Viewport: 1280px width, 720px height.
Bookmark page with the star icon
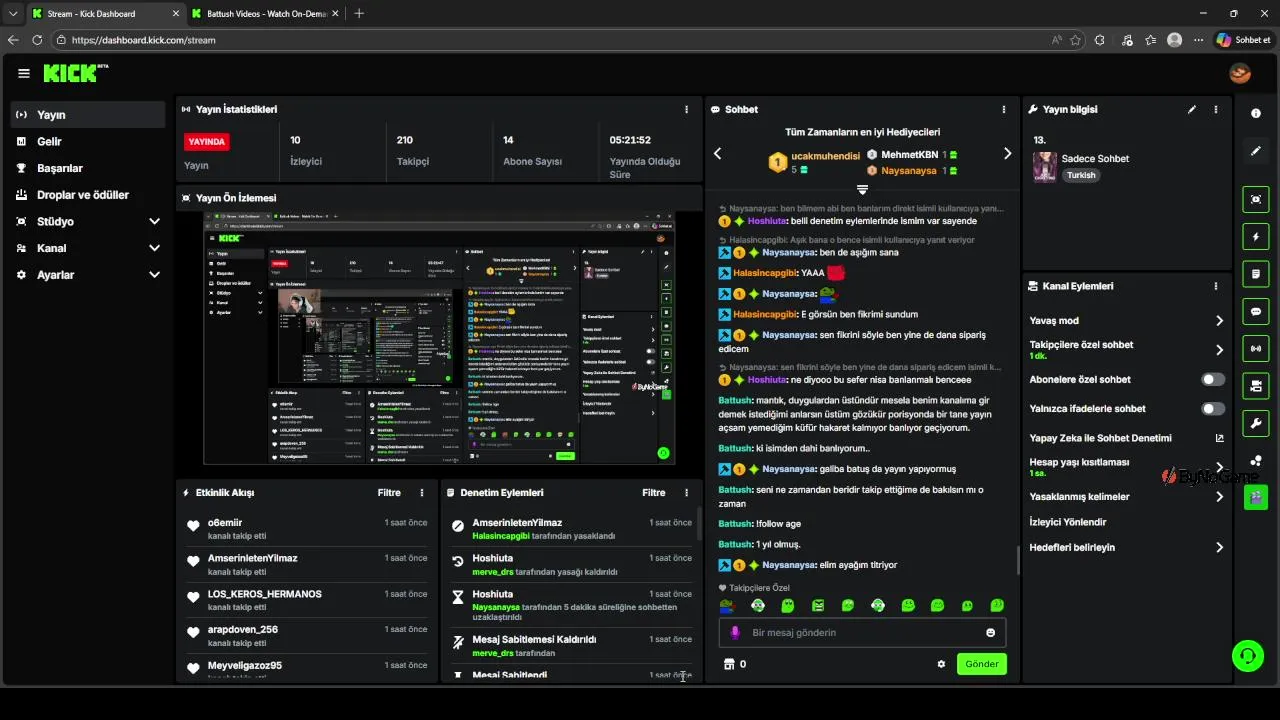pos(1075,40)
